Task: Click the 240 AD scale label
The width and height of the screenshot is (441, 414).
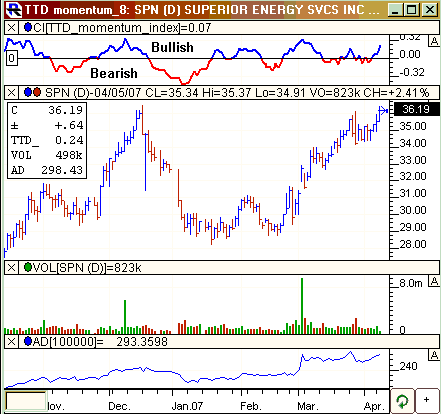Action: [408, 366]
